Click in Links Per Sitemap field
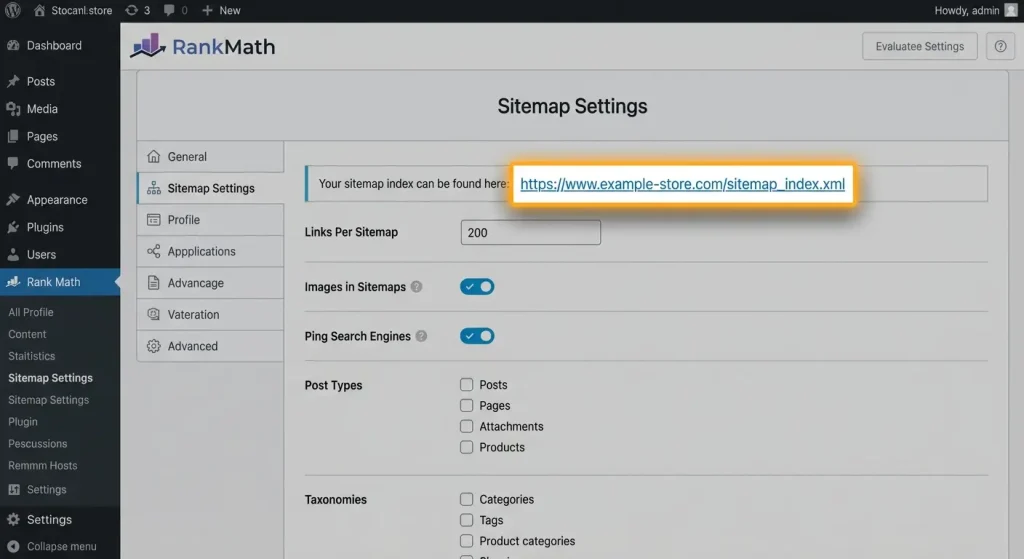 (x=530, y=232)
